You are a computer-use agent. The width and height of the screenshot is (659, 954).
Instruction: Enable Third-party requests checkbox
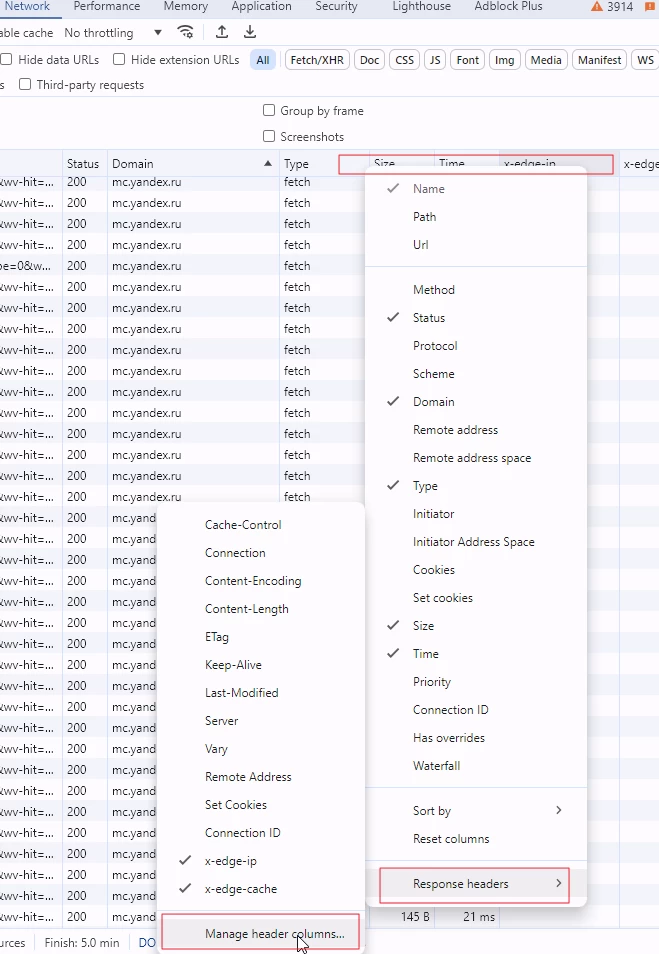click(25, 85)
